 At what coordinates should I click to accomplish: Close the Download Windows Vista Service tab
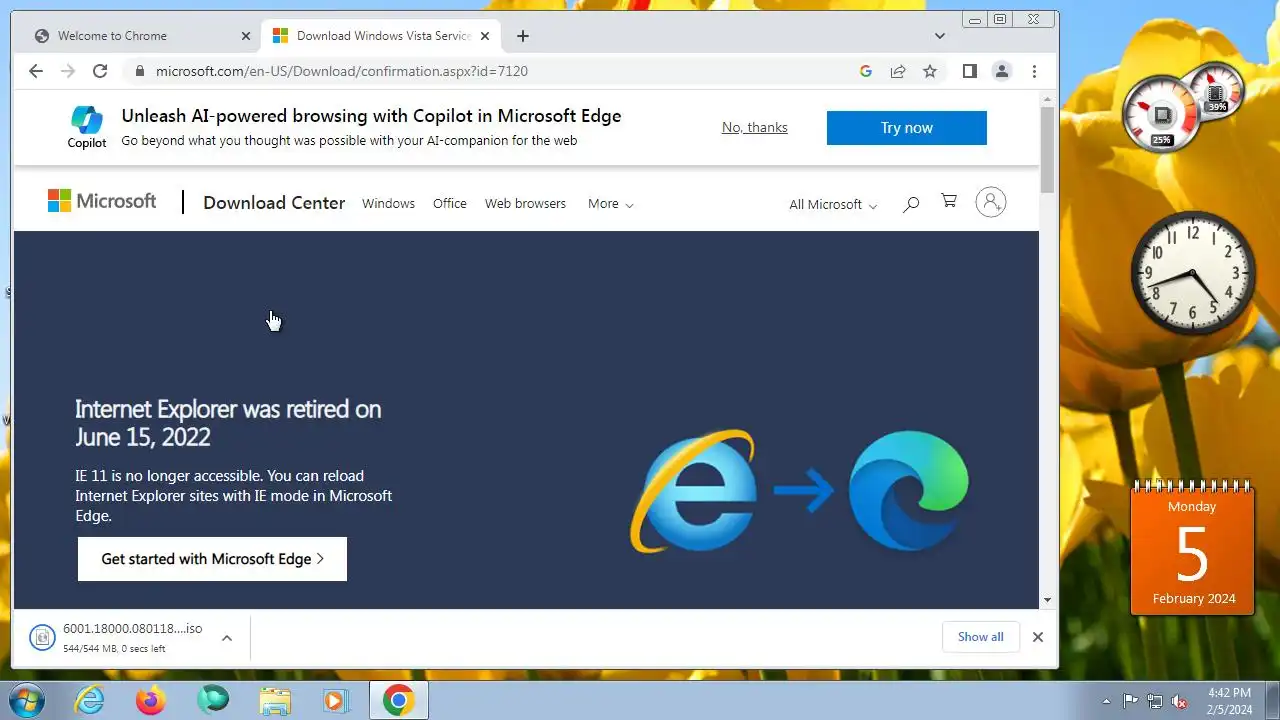click(x=485, y=36)
